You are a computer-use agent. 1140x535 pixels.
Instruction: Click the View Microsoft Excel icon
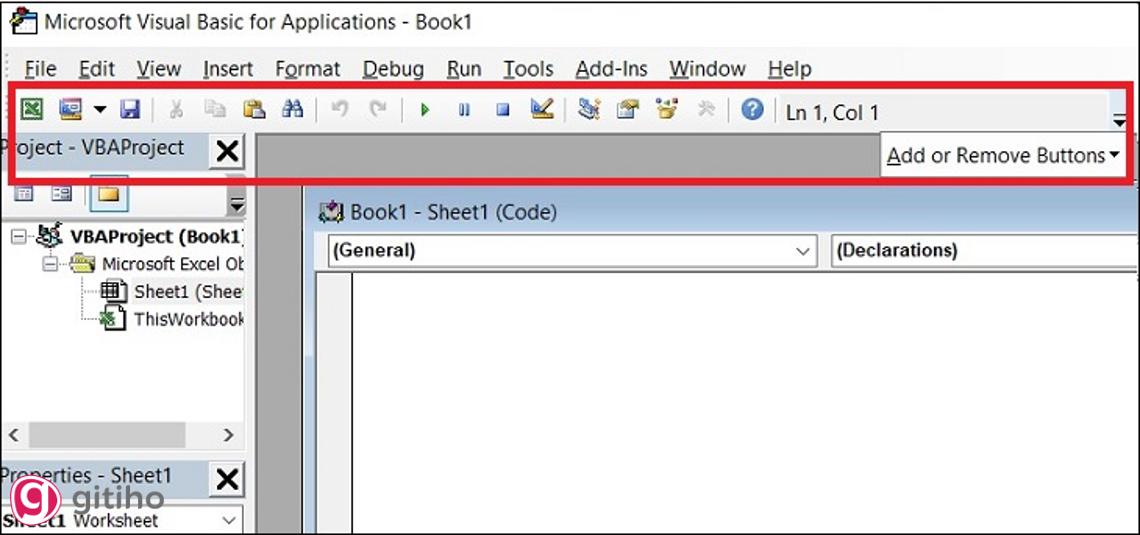31,110
